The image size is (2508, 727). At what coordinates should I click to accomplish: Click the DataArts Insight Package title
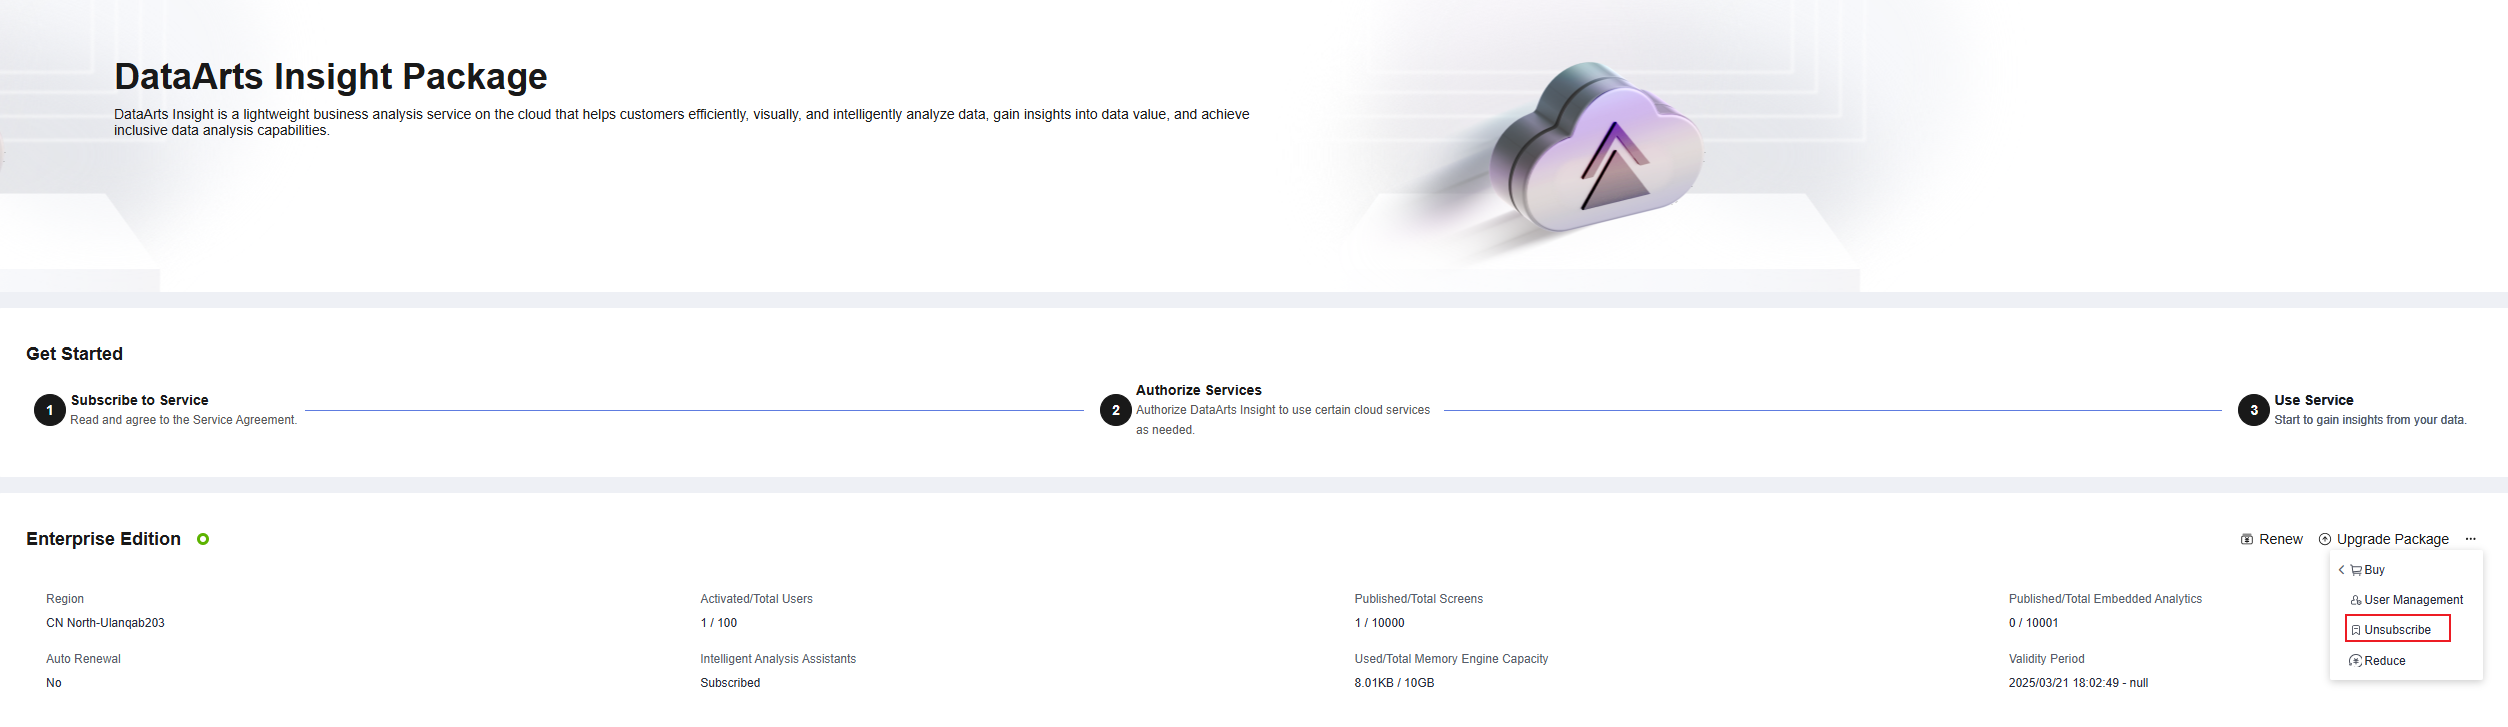point(331,76)
